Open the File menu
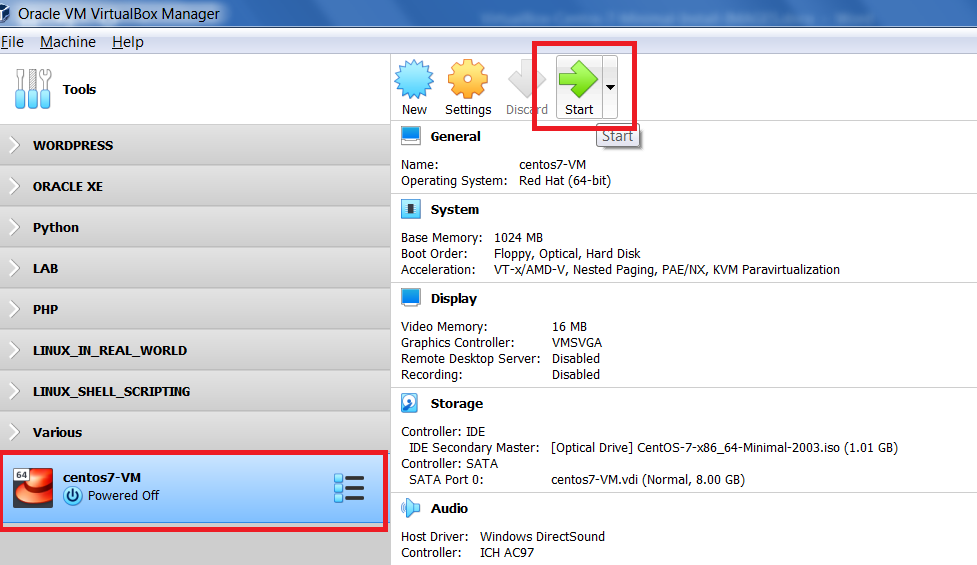The image size is (977, 565). tap(12, 42)
